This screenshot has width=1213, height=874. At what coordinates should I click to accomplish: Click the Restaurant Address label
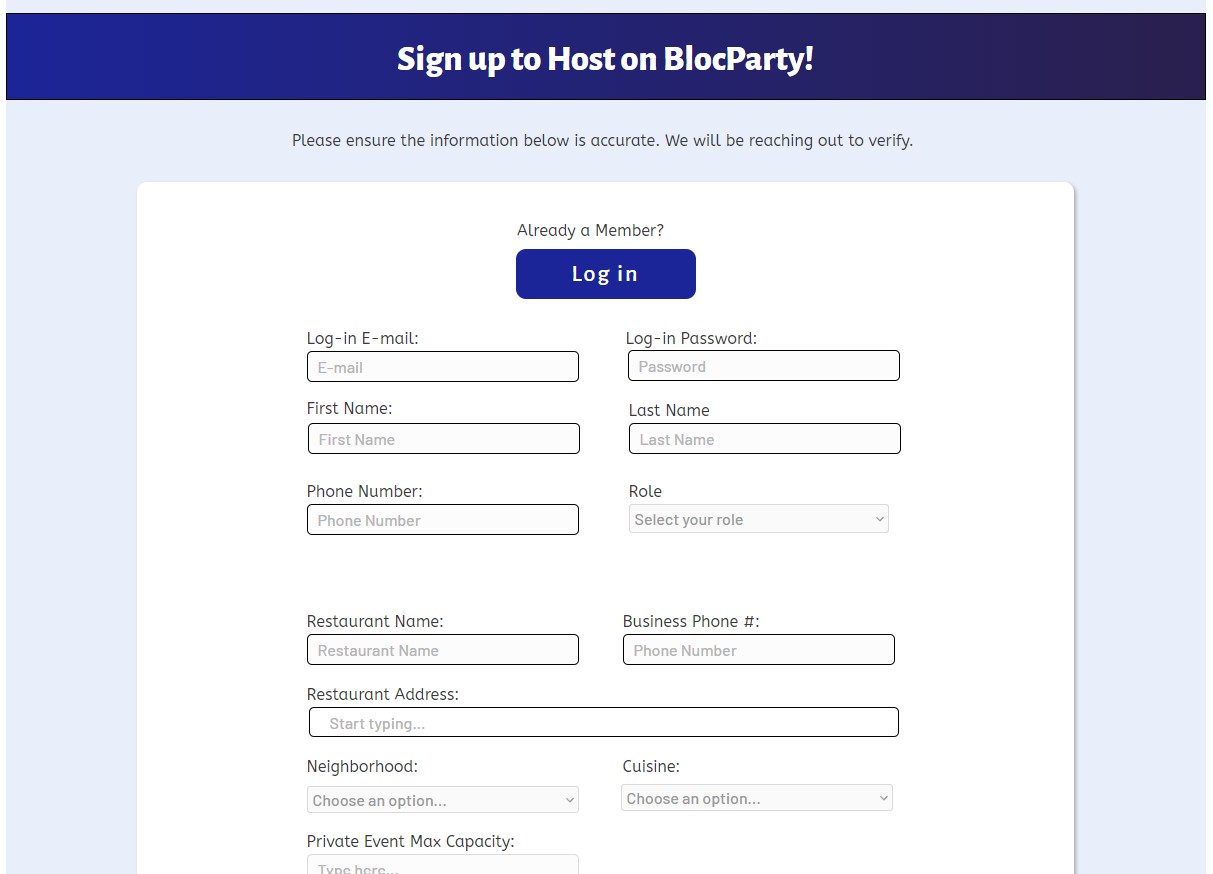coord(383,694)
